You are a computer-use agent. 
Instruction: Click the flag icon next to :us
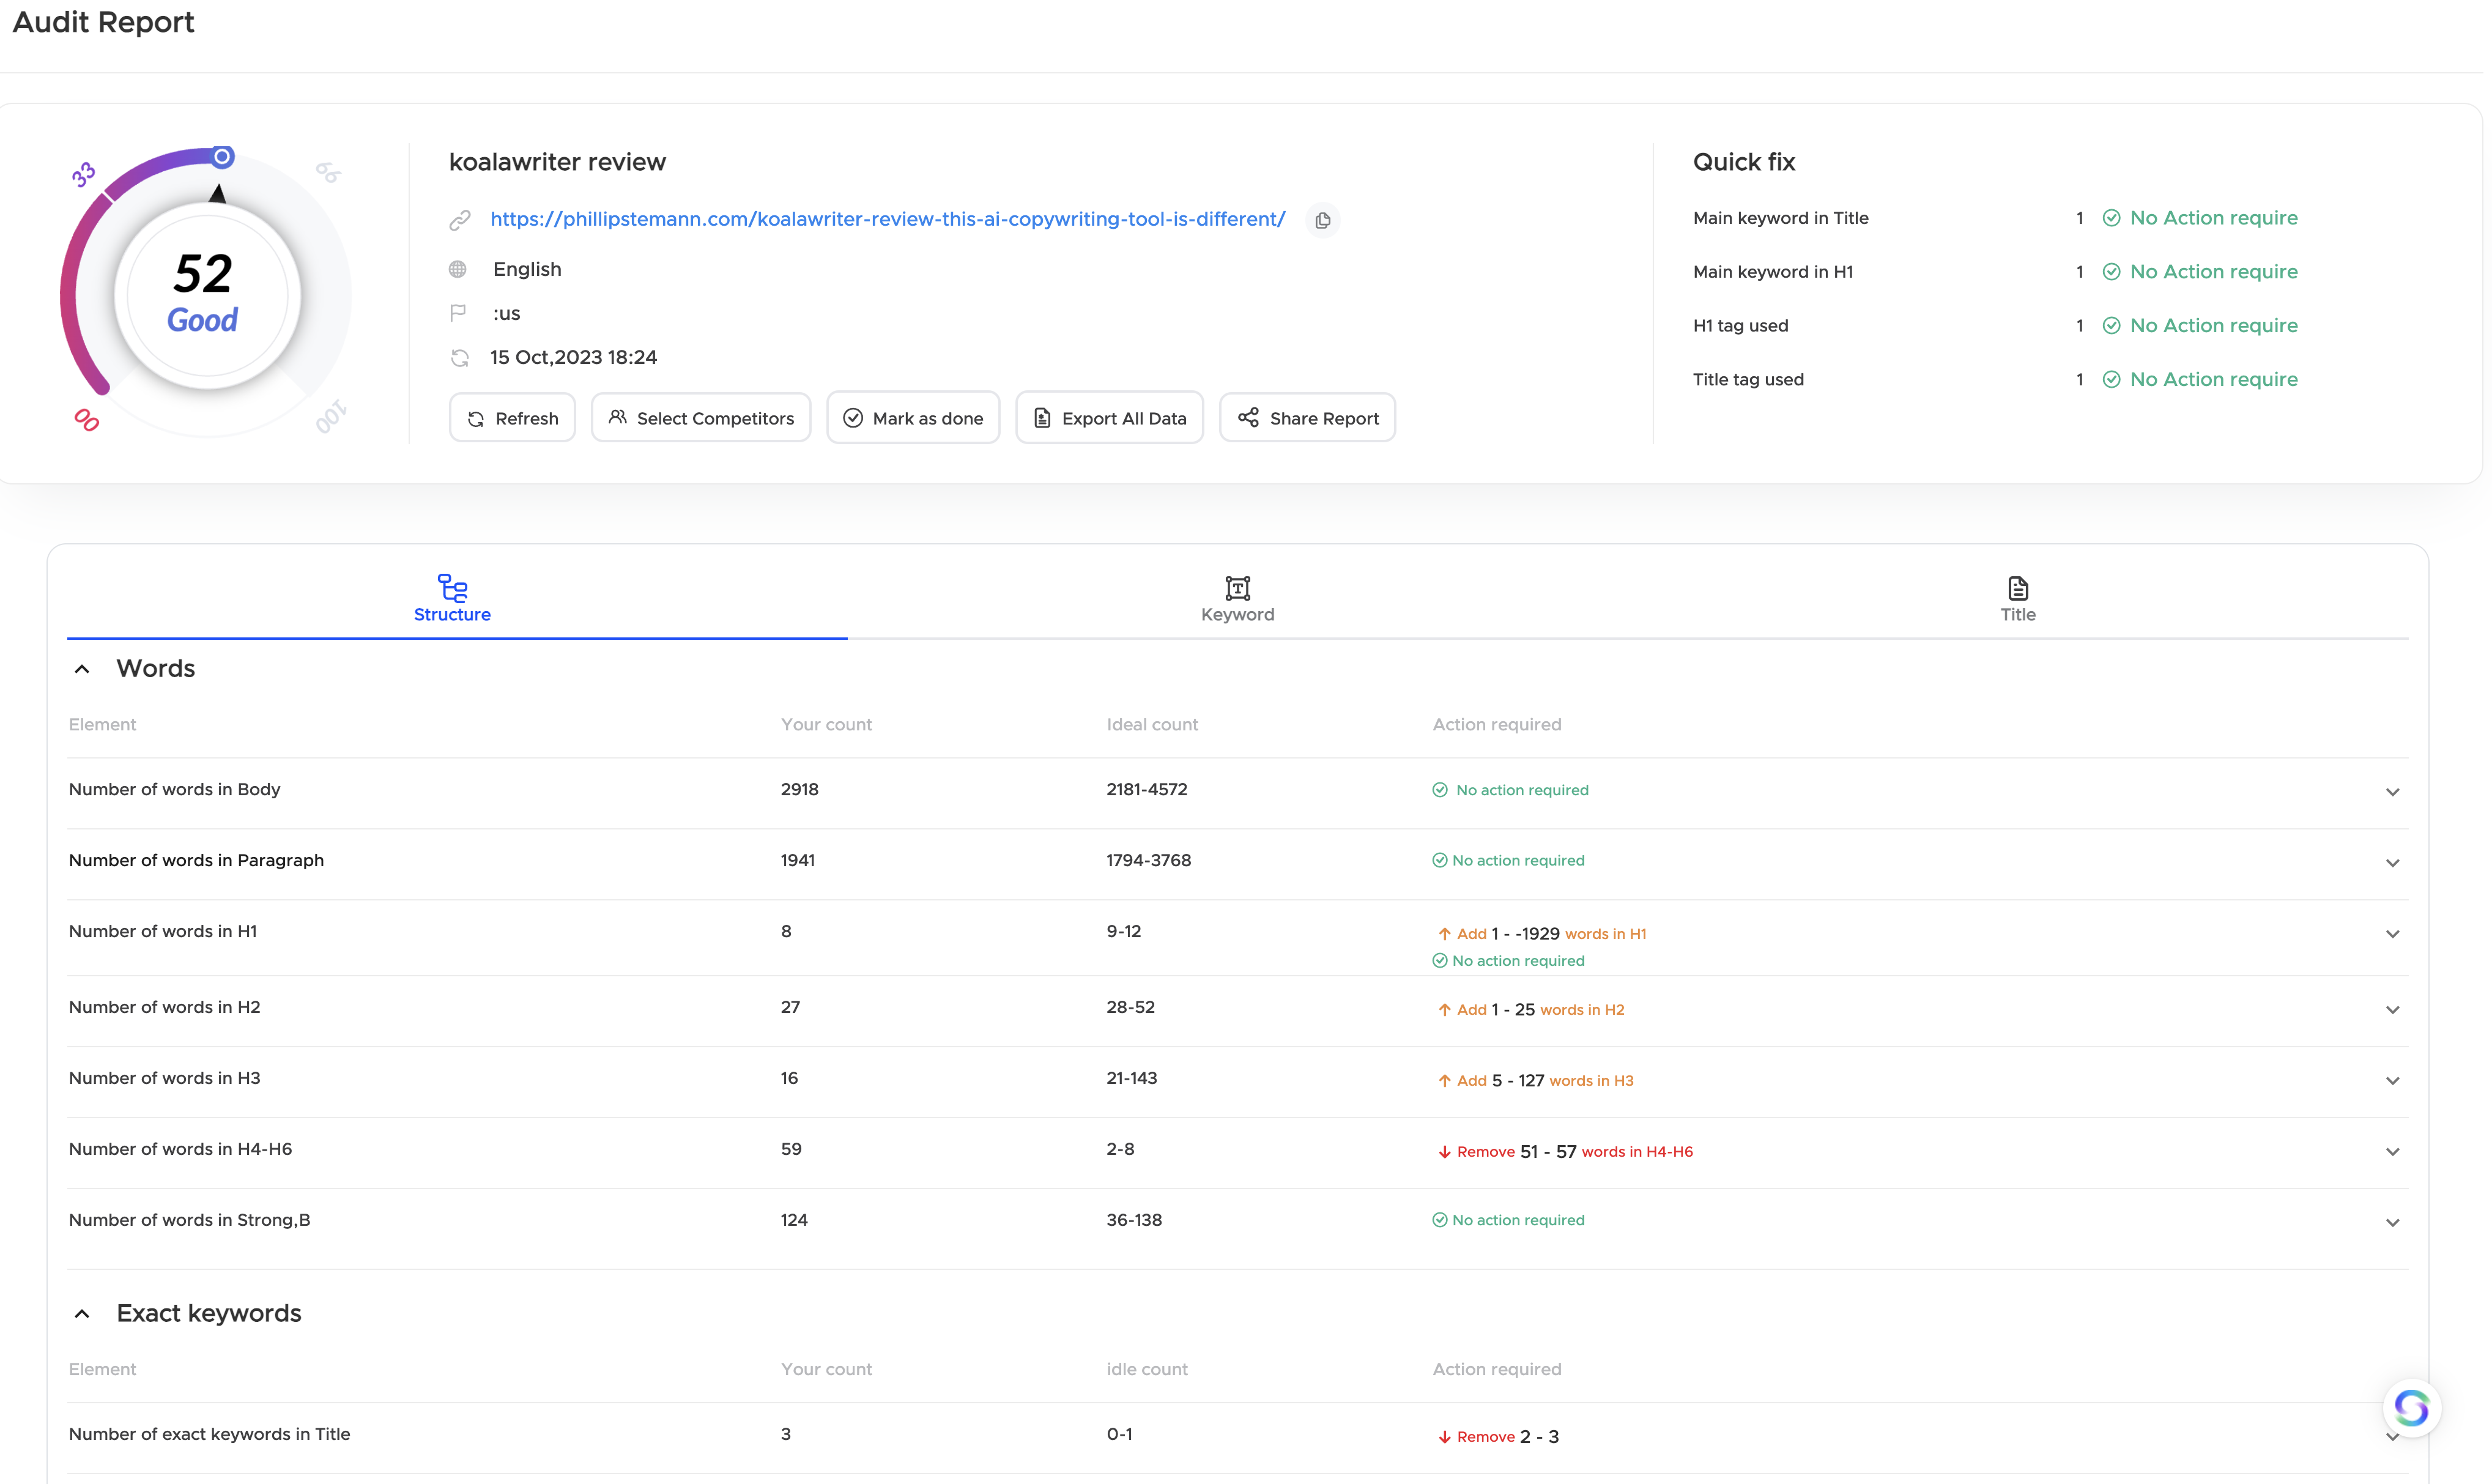click(458, 313)
